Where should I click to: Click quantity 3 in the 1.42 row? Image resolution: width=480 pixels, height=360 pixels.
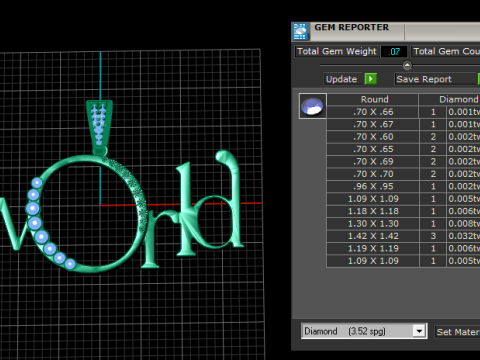pos(433,236)
